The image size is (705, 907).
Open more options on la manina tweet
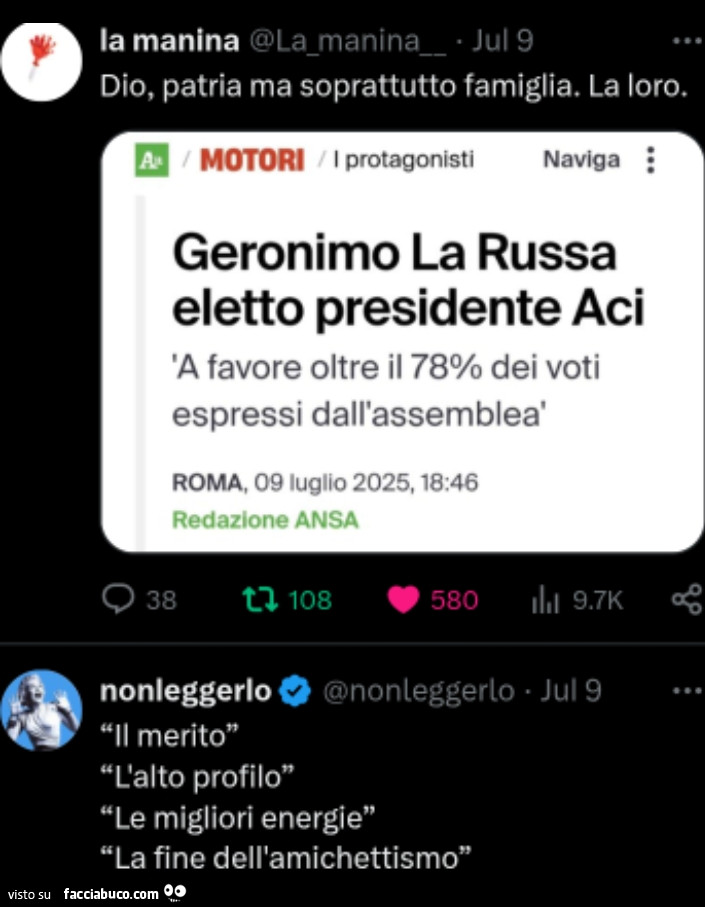click(688, 41)
